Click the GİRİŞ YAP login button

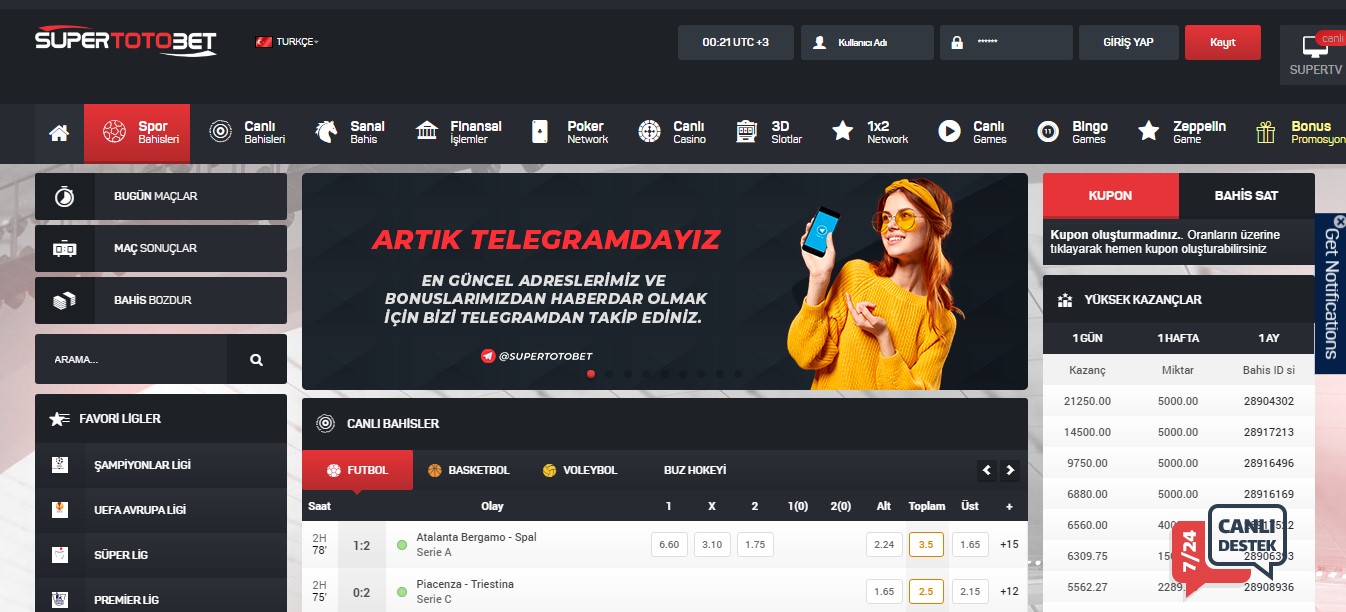click(1128, 43)
